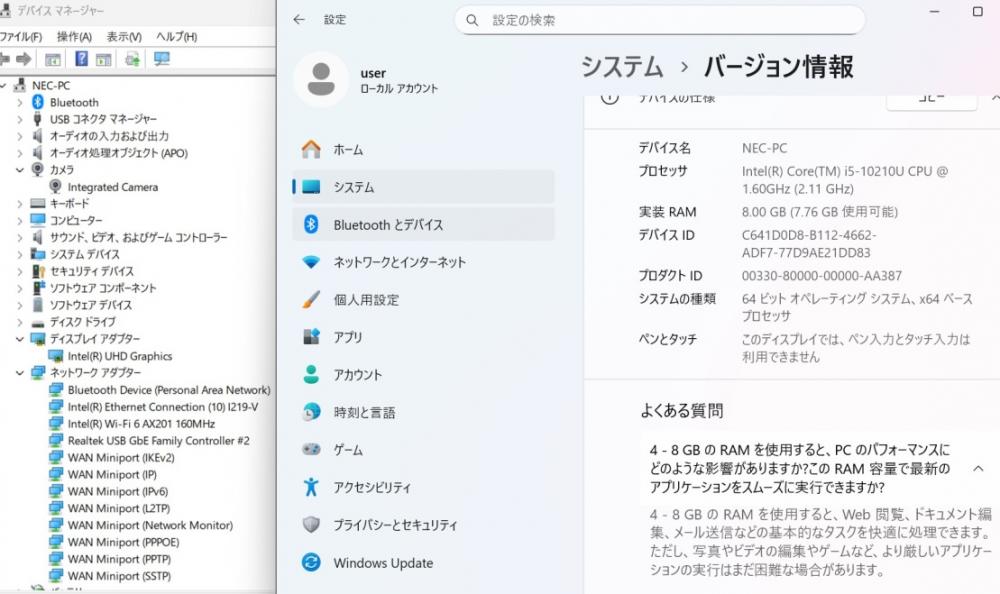Open the 表示(V) menu
The height and width of the screenshot is (594, 1000).
(x=124, y=37)
